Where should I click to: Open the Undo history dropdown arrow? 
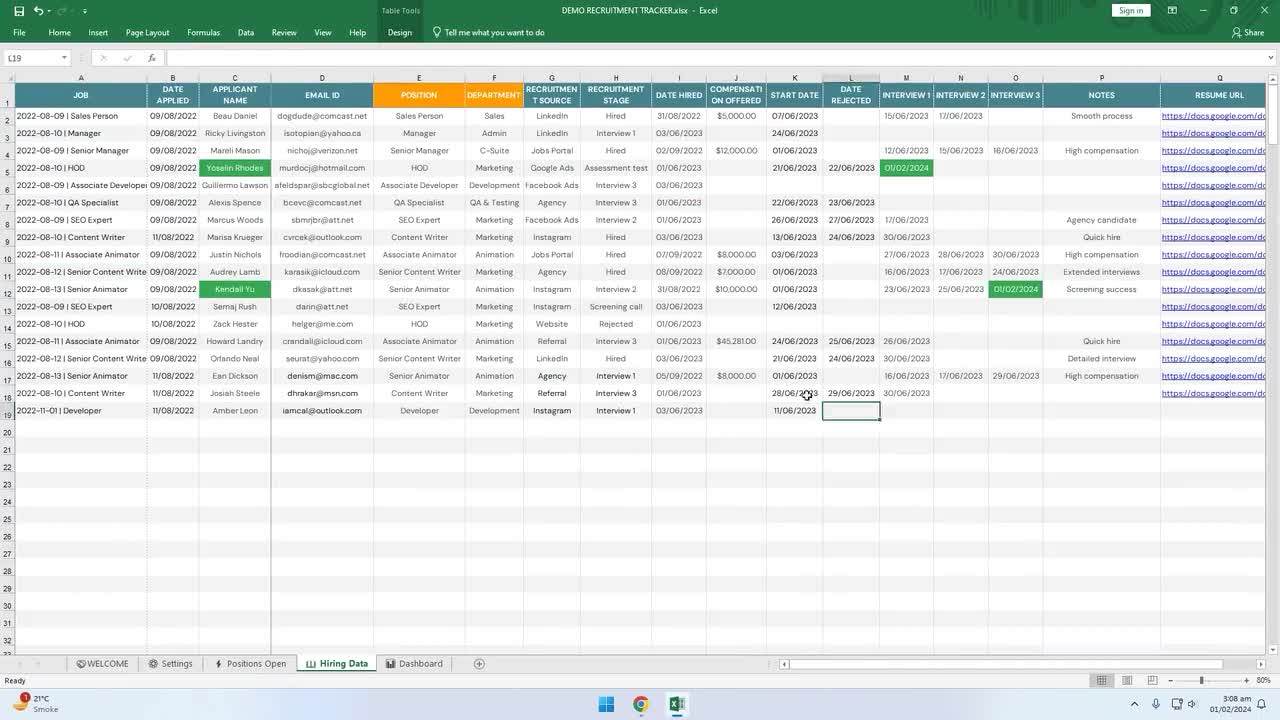tap(50, 11)
